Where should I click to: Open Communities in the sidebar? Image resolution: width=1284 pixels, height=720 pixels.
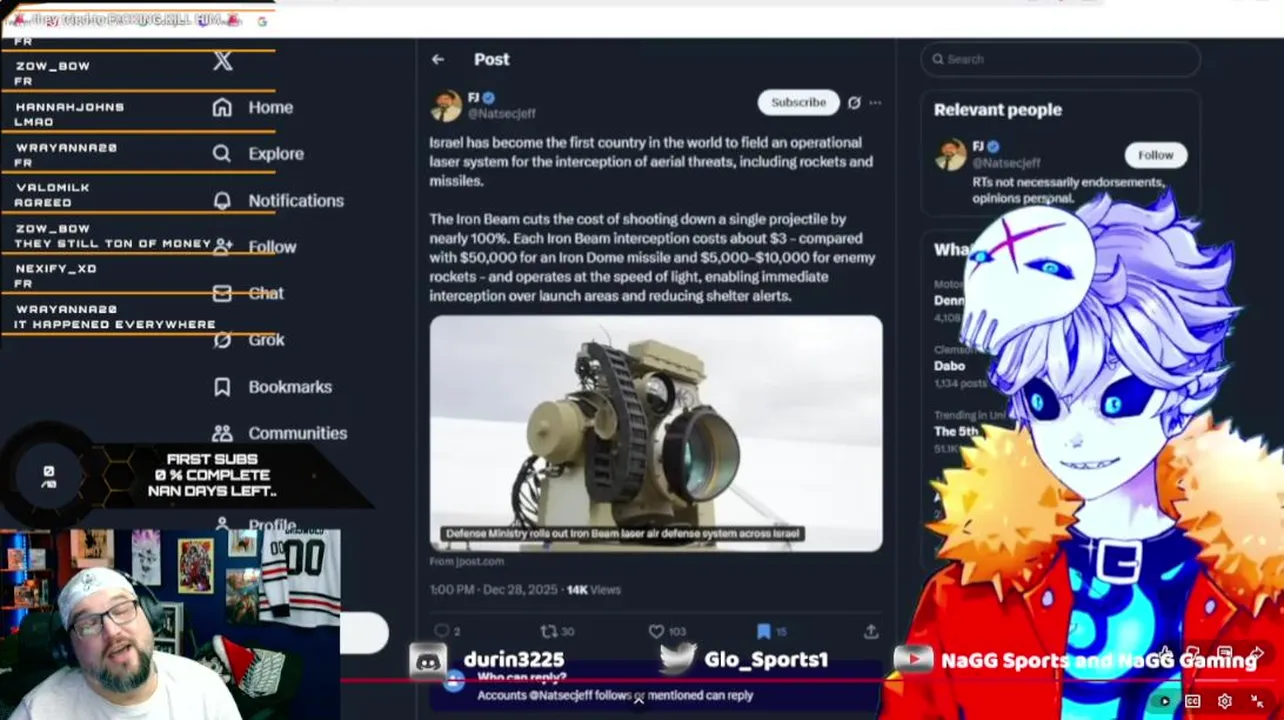coord(298,433)
